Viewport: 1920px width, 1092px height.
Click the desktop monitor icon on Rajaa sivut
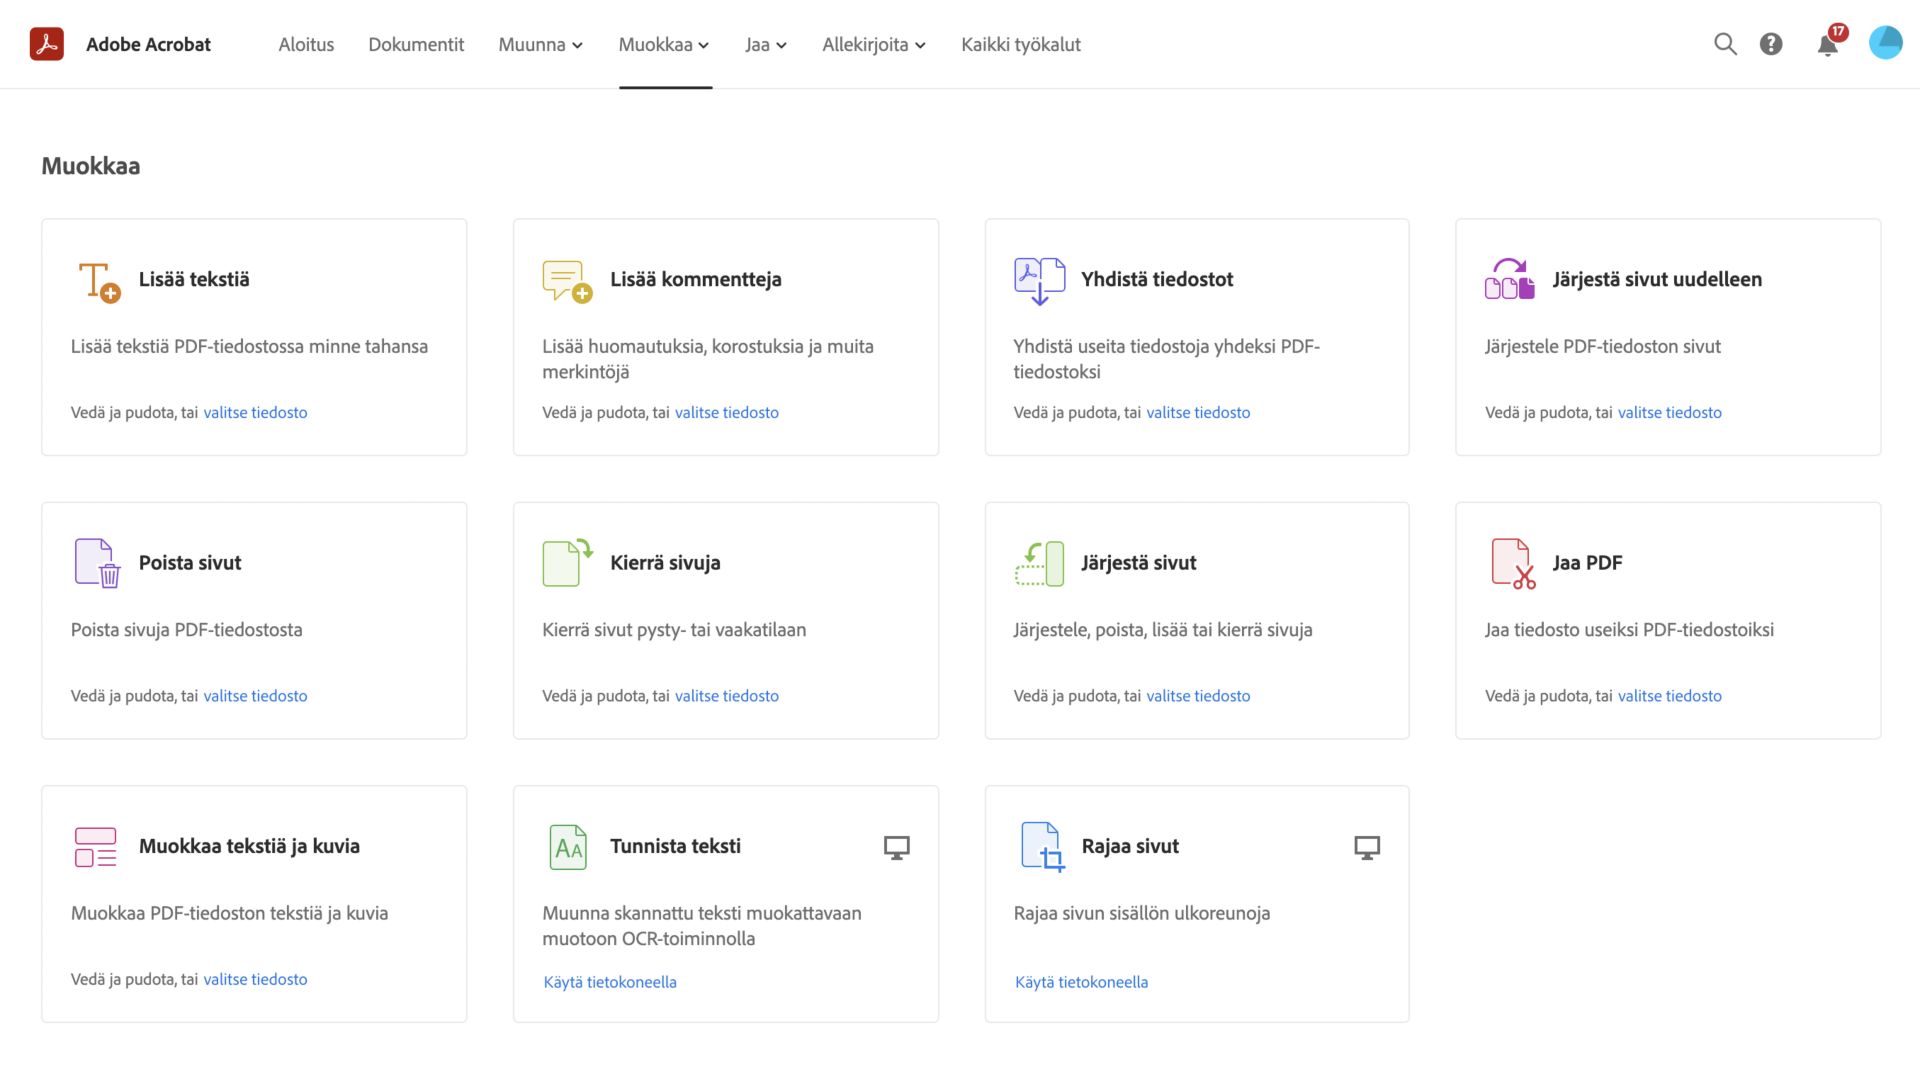[1367, 848]
